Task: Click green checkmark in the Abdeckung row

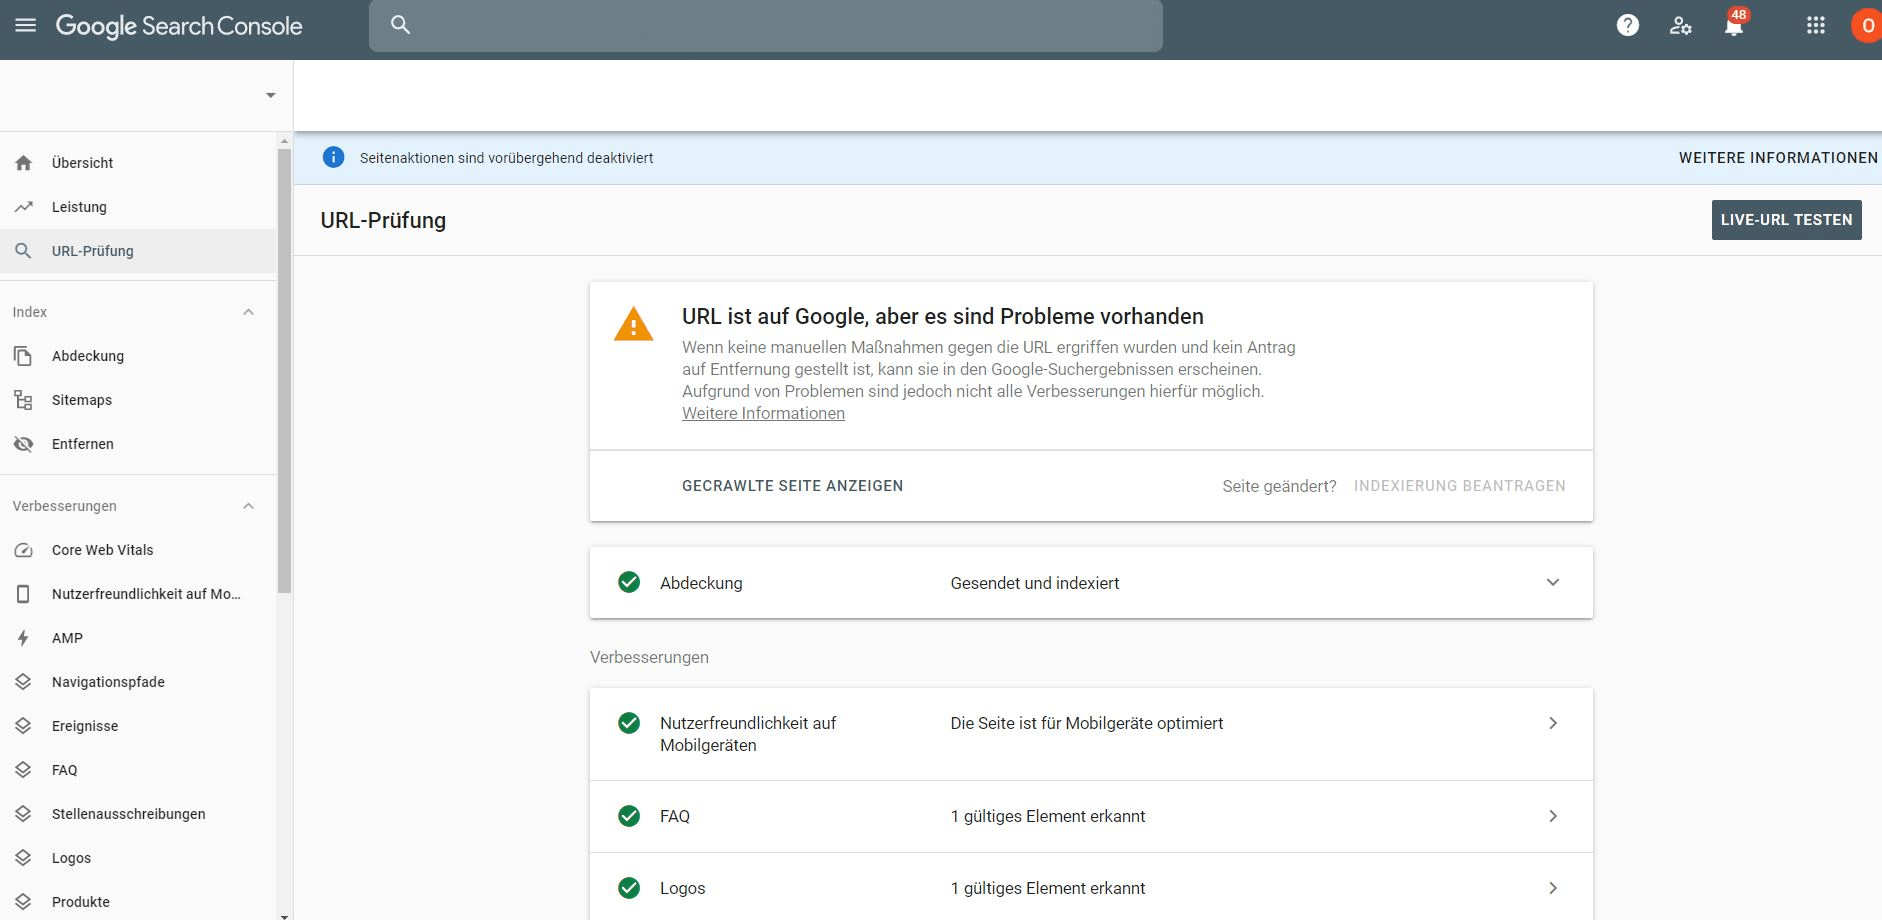Action: (629, 582)
